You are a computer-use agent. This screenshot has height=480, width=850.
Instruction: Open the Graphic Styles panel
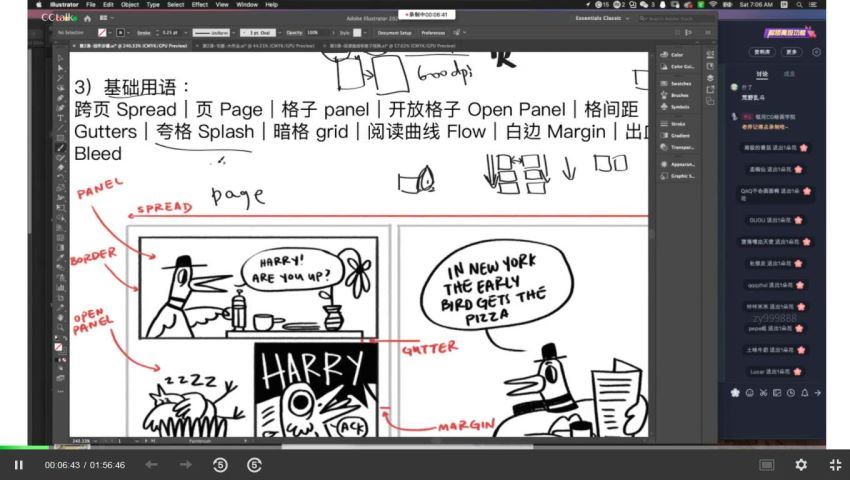(x=677, y=176)
